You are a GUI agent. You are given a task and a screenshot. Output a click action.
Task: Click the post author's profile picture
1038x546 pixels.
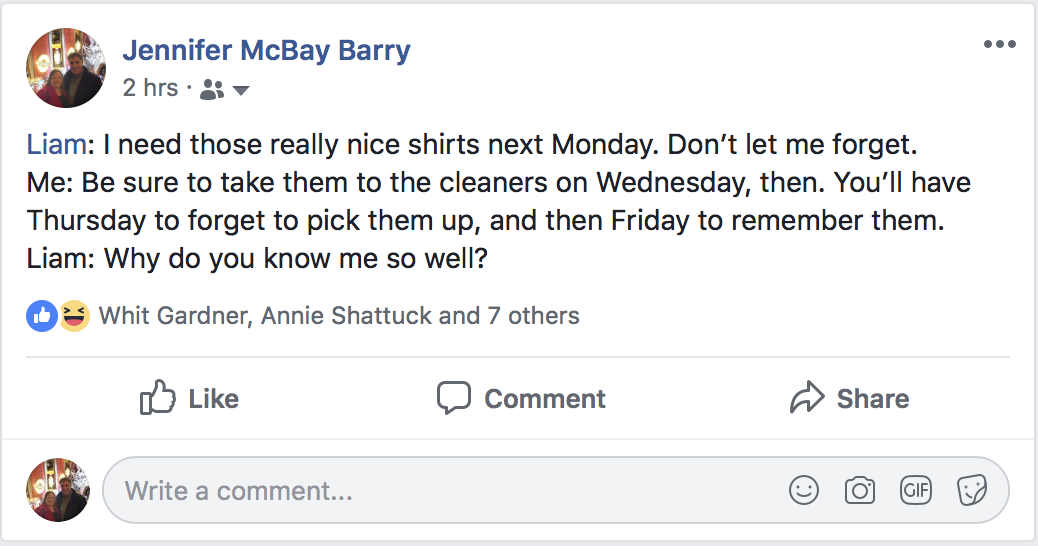click(x=66, y=67)
